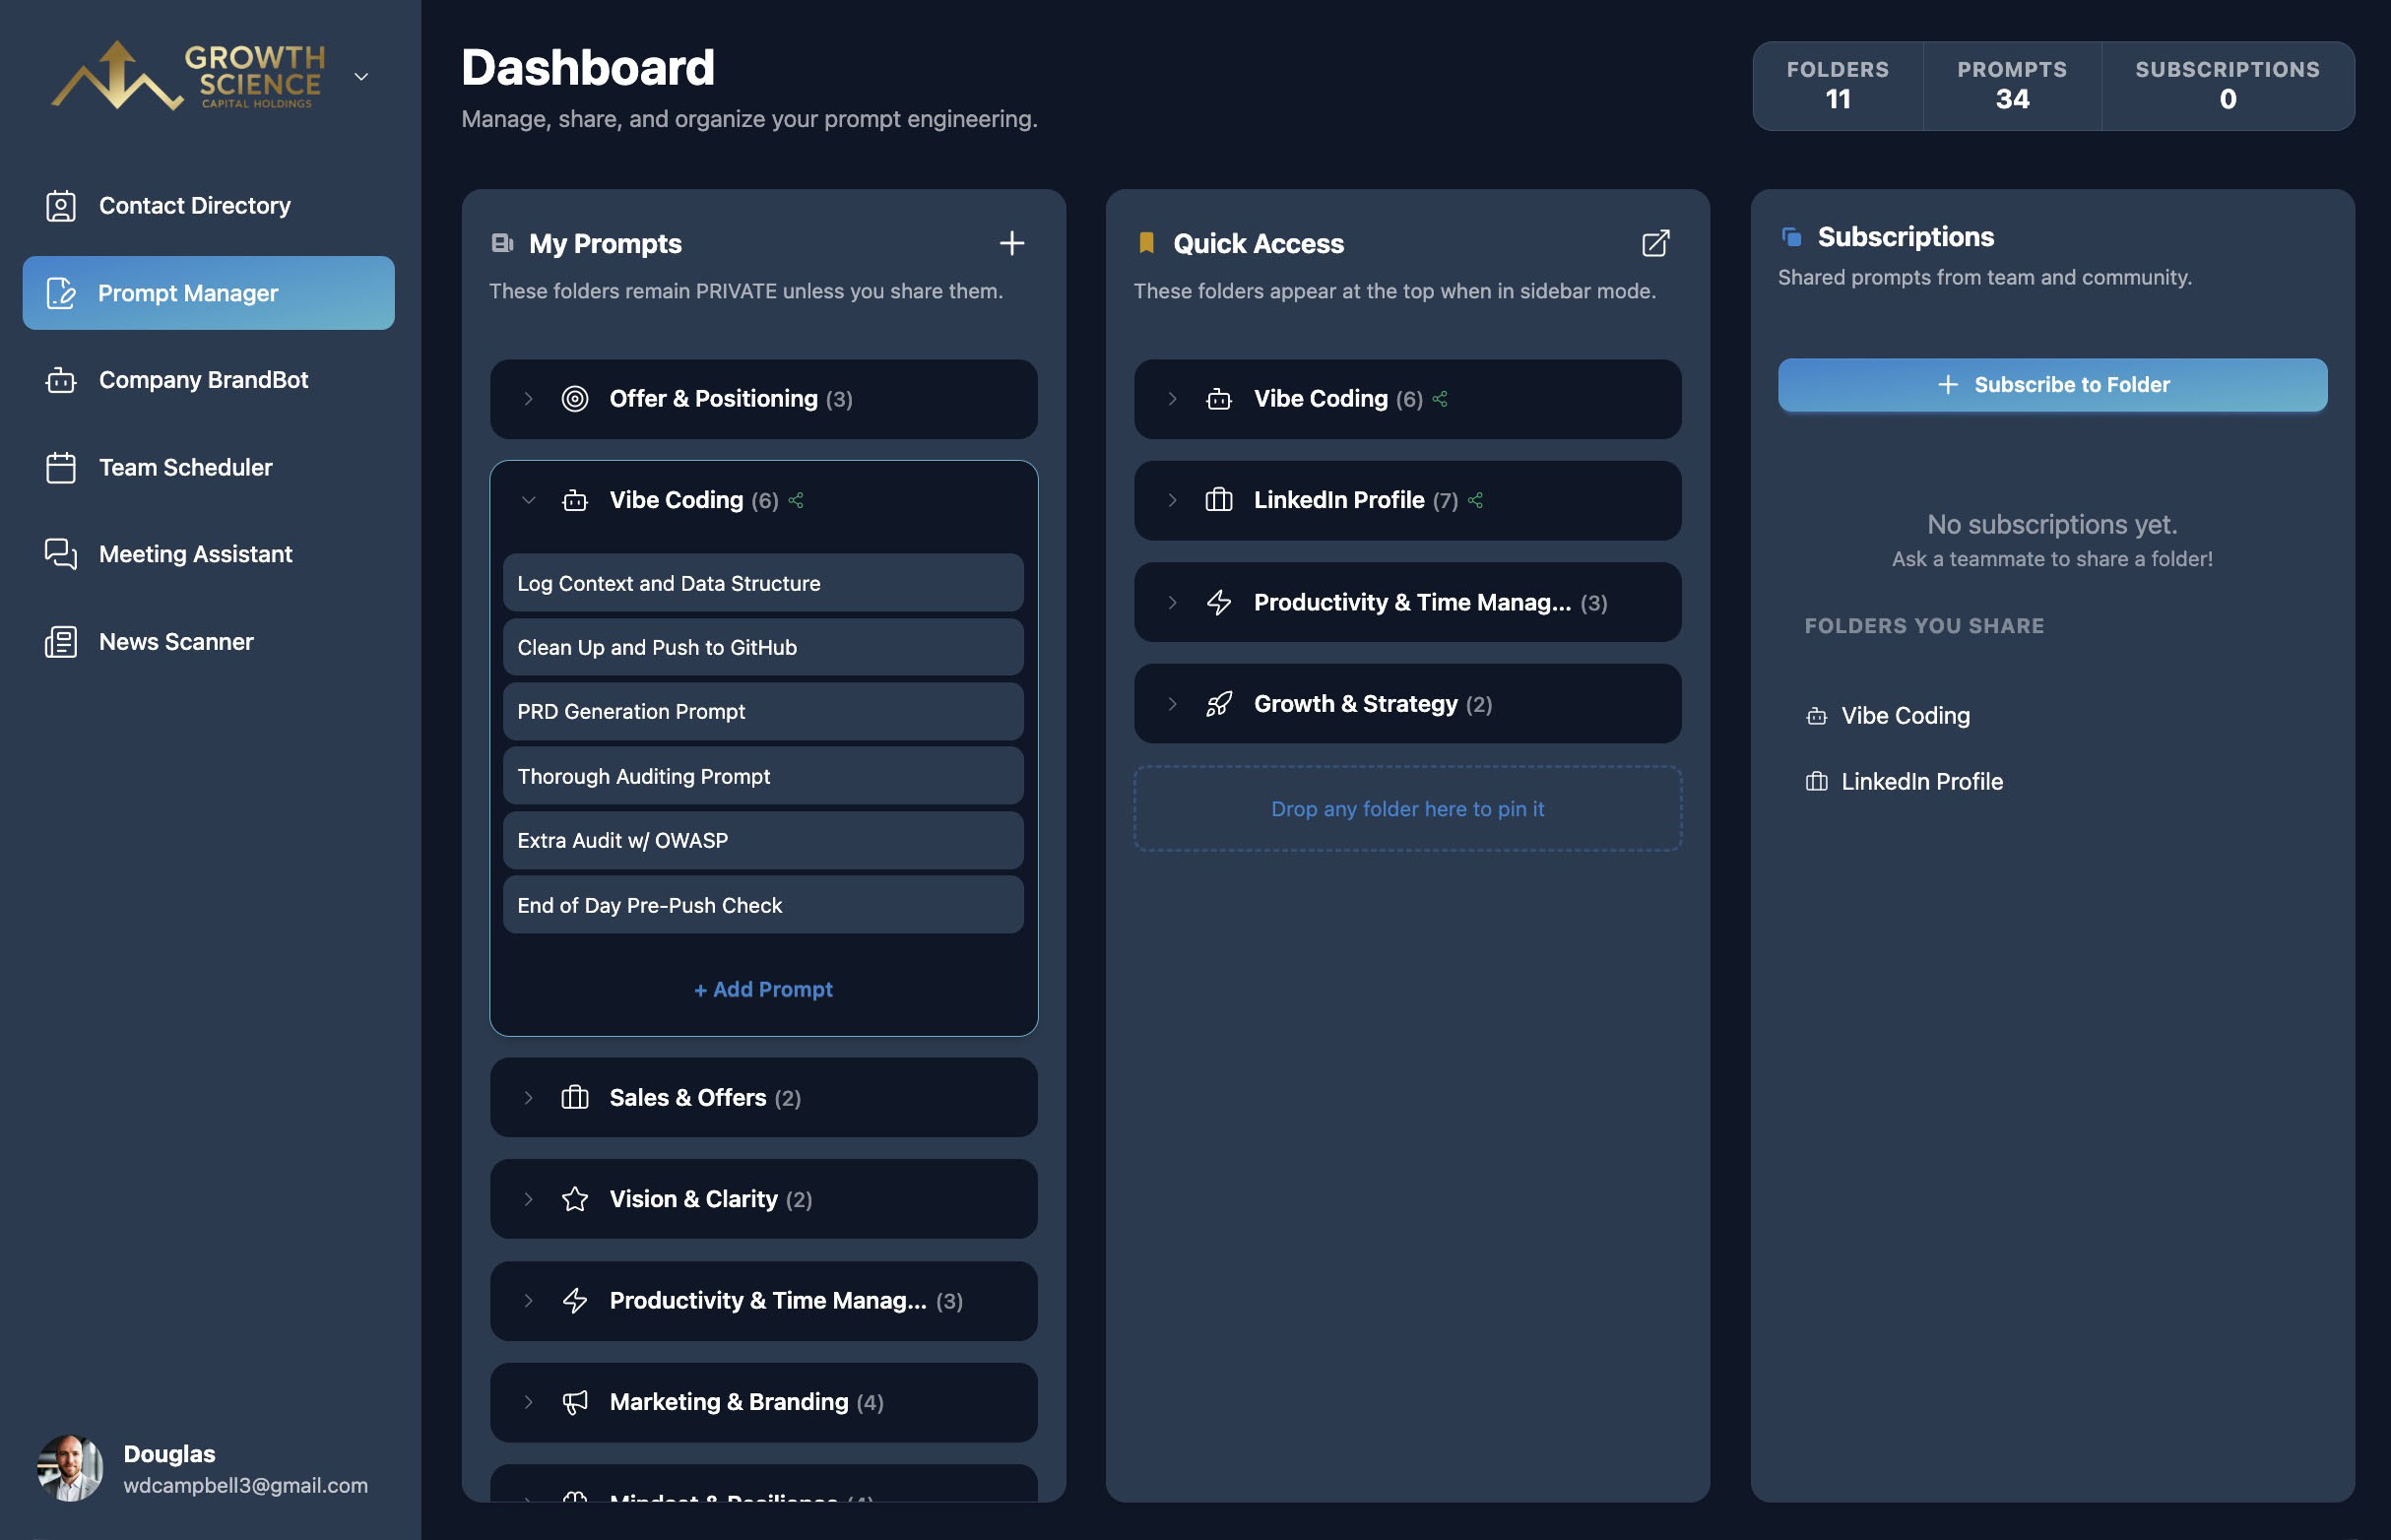Select Prompt Manager in sidebar
This screenshot has height=1540, width=2391.
tap(208, 293)
